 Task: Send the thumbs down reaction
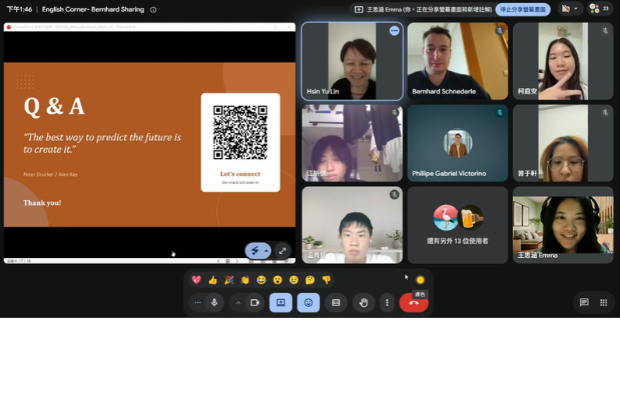(326, 280)
